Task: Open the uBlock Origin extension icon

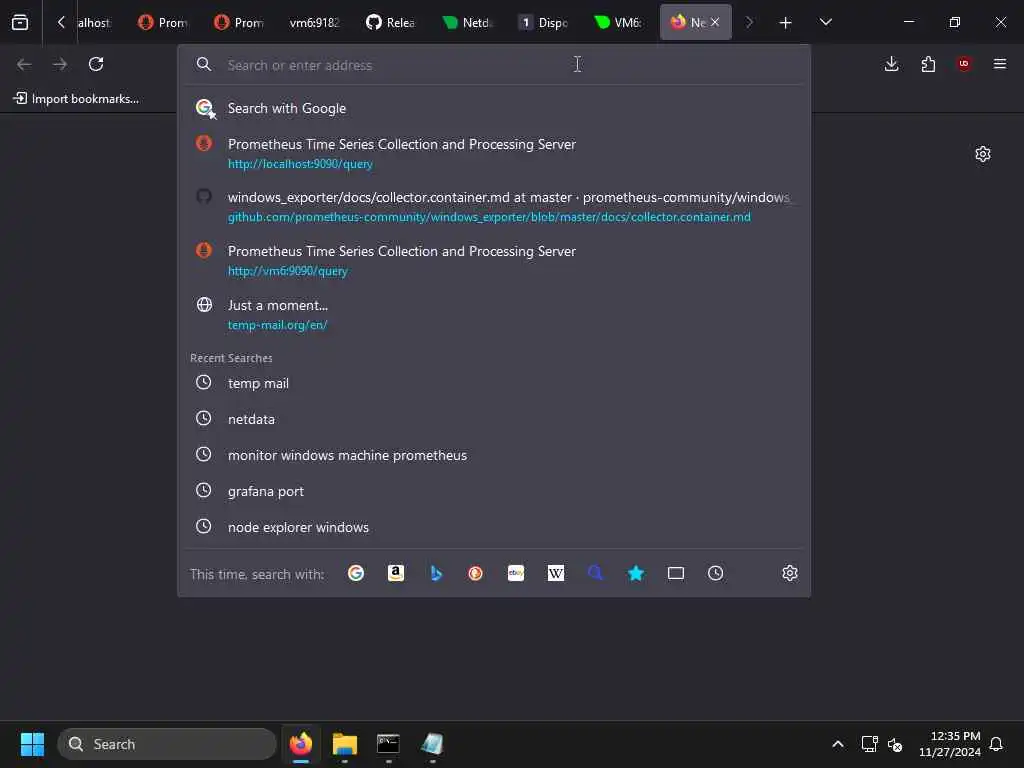Action: tap(964, 64)
